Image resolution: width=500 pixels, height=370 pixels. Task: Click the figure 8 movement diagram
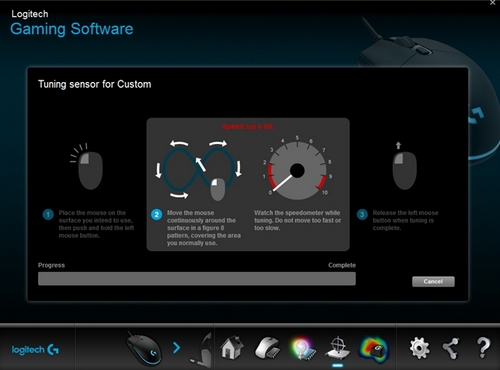[x=198, y=169]
